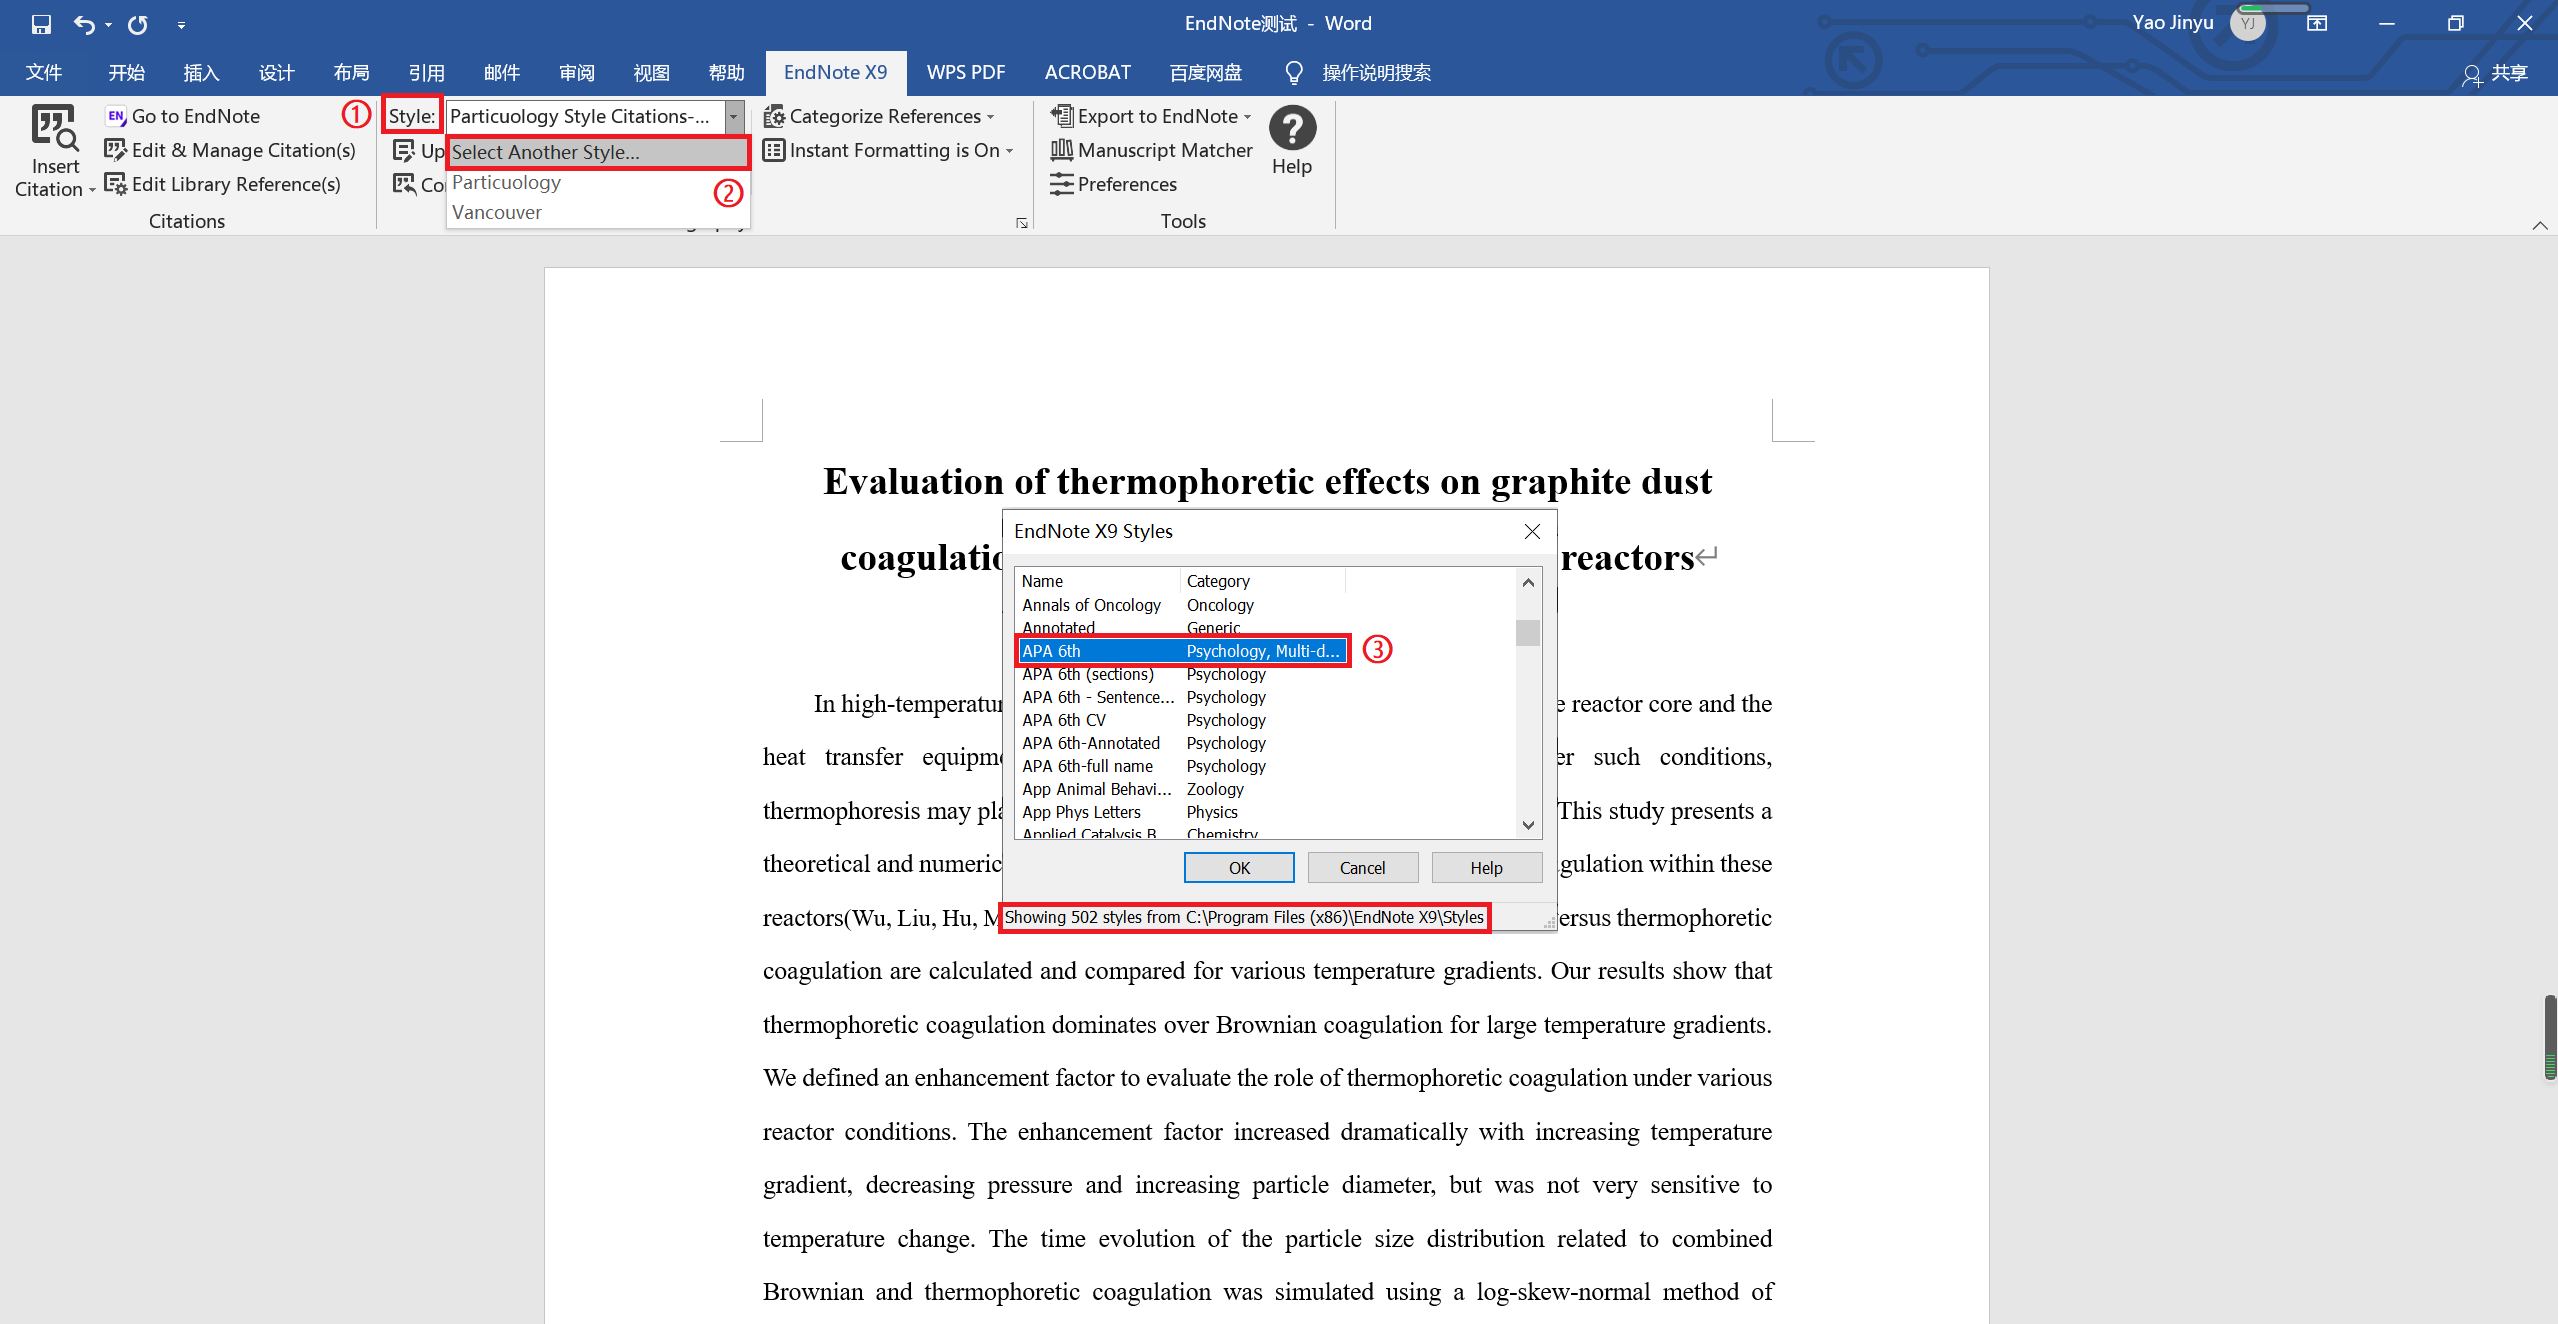The width and height of the screenshot is (2558, 1324).
Task: Click scroll-up arrow in styles list
Action: 1528,582
